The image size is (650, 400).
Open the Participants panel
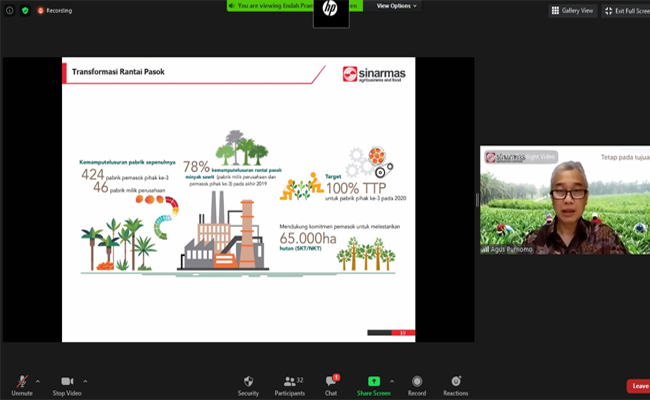290,385
